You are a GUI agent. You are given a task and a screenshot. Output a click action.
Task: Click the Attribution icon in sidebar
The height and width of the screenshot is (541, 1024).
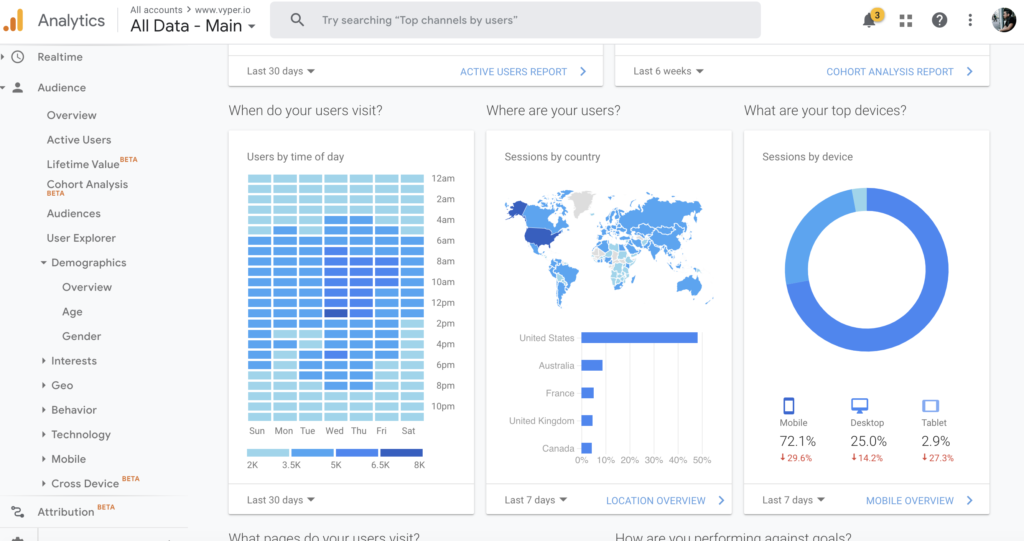tap(17, 512)
